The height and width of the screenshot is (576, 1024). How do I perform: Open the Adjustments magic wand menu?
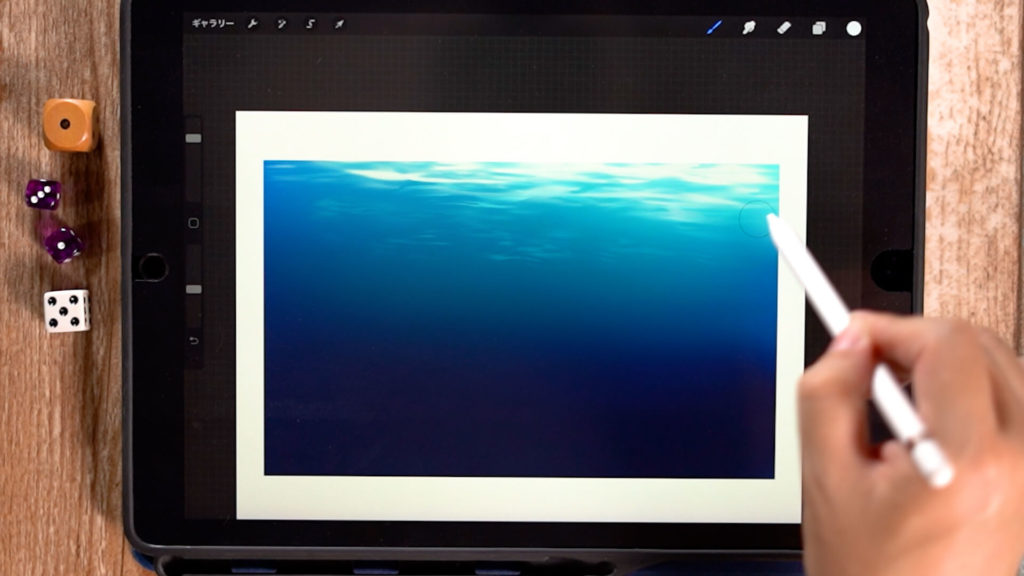282,24
